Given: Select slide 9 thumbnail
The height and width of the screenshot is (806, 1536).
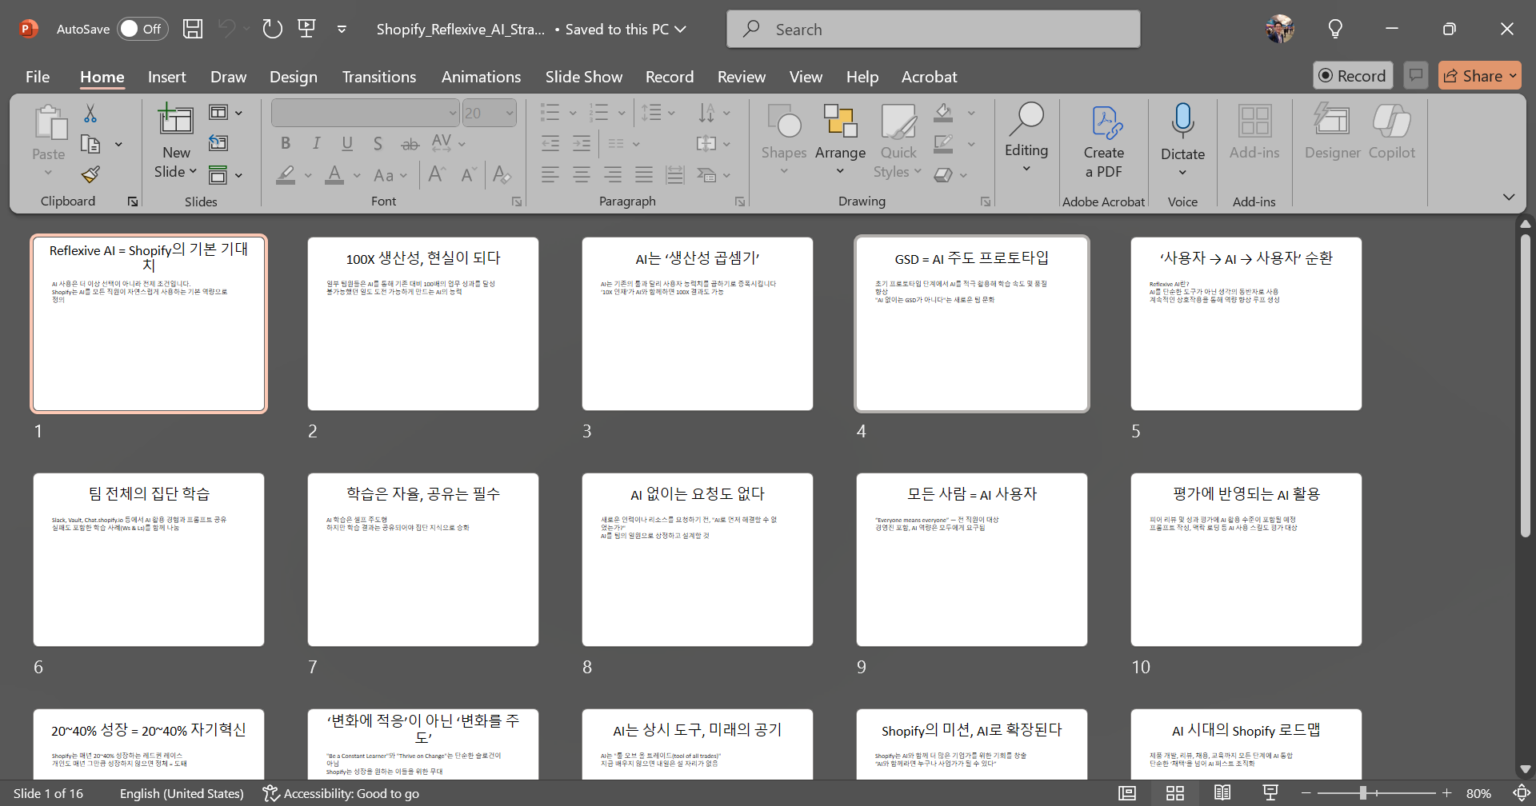Looking at the screenshot, I should click(x=971, y=559).
